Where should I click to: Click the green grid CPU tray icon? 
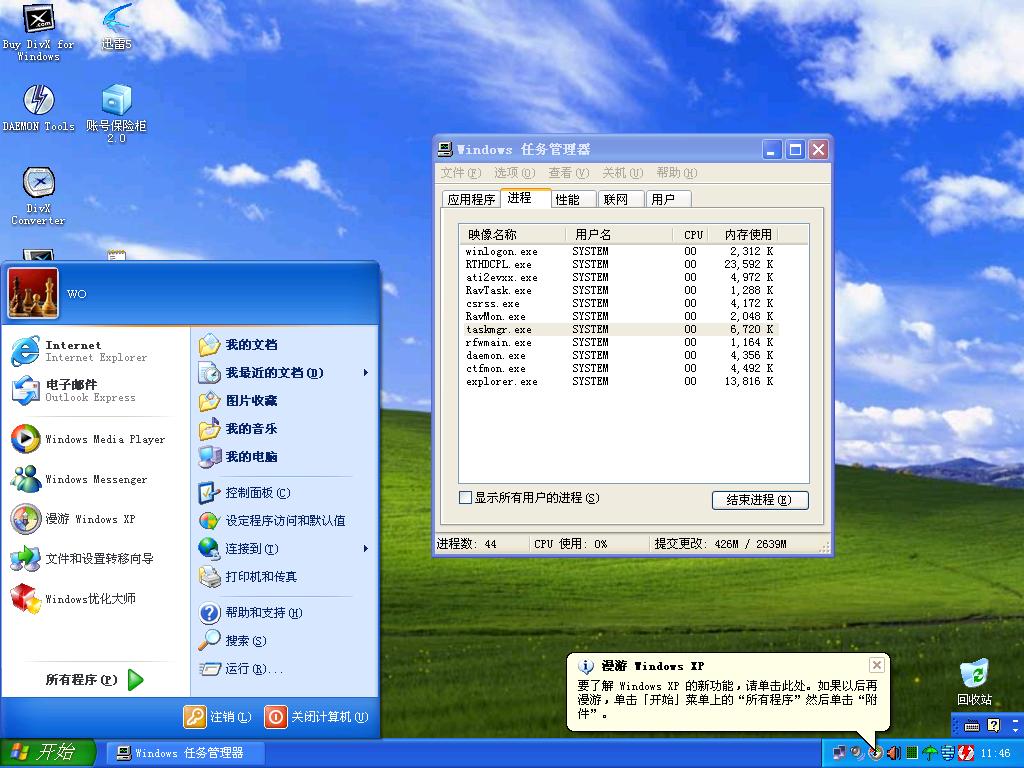click(x=912, y=753)
